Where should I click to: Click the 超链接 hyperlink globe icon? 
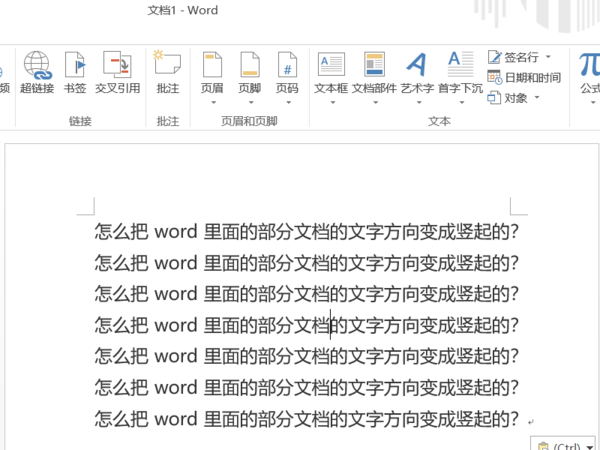[37, 65]
